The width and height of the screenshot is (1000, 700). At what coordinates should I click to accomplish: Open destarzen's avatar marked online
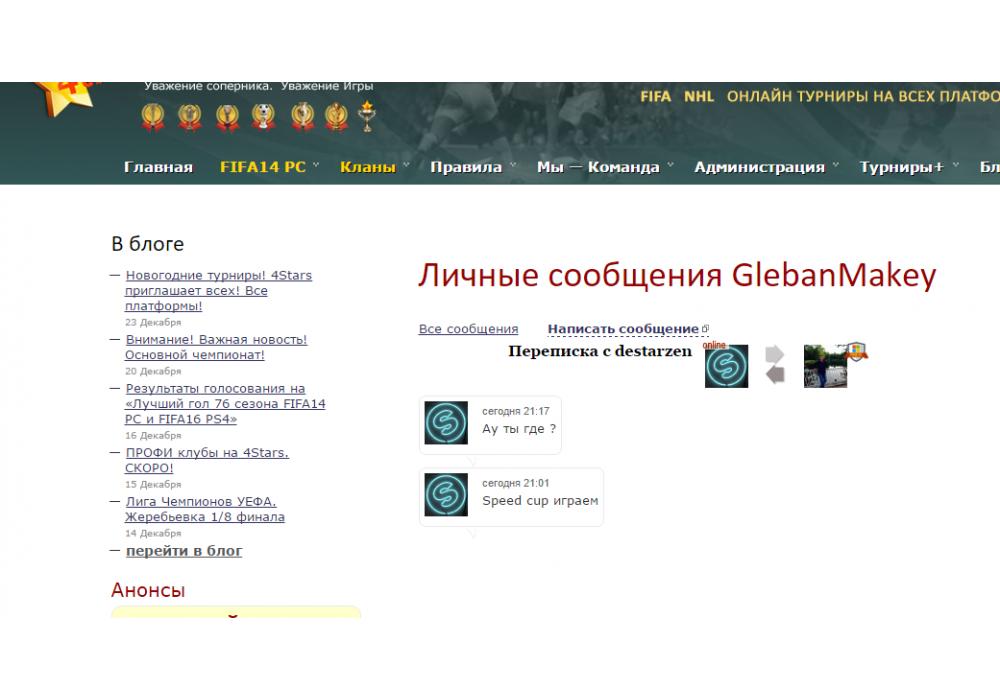726,366
